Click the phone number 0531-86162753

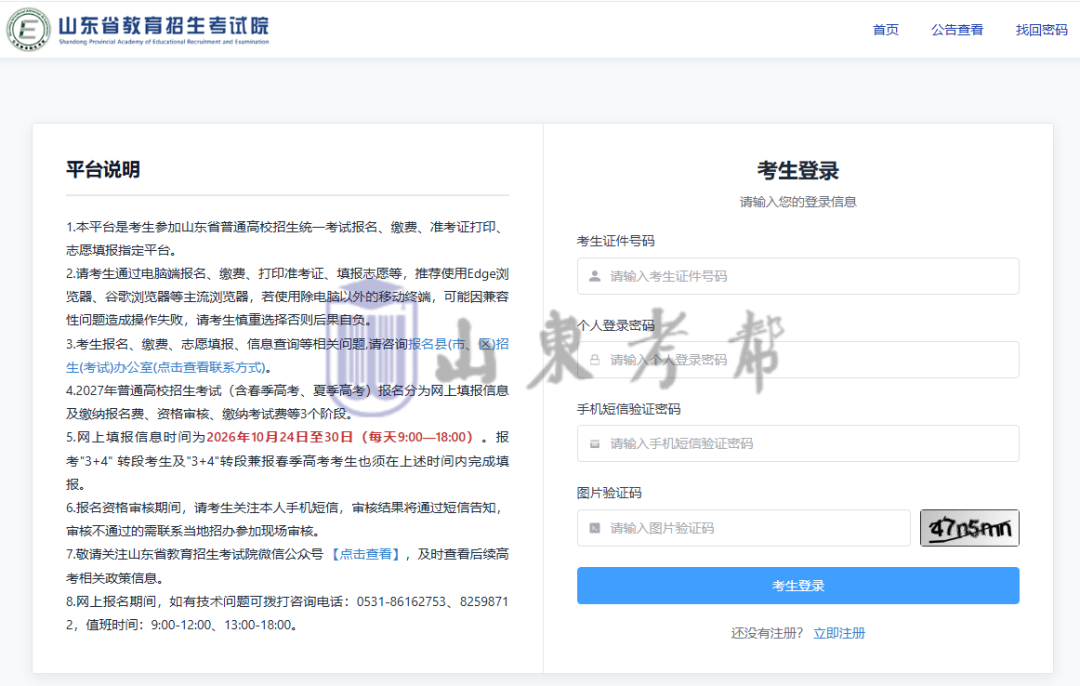point(402,601)
